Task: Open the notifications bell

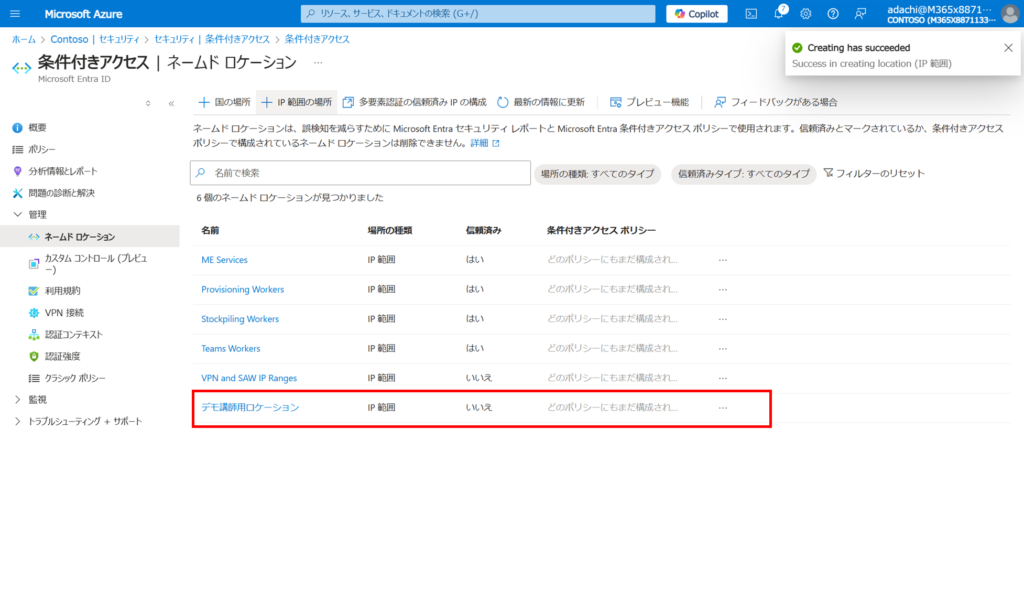Action: click(778, 14)
